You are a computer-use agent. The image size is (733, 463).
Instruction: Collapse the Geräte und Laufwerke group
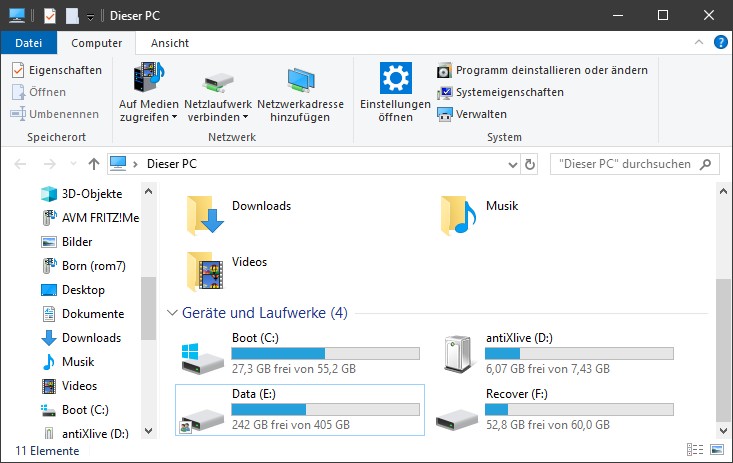[x=172, y=313]
